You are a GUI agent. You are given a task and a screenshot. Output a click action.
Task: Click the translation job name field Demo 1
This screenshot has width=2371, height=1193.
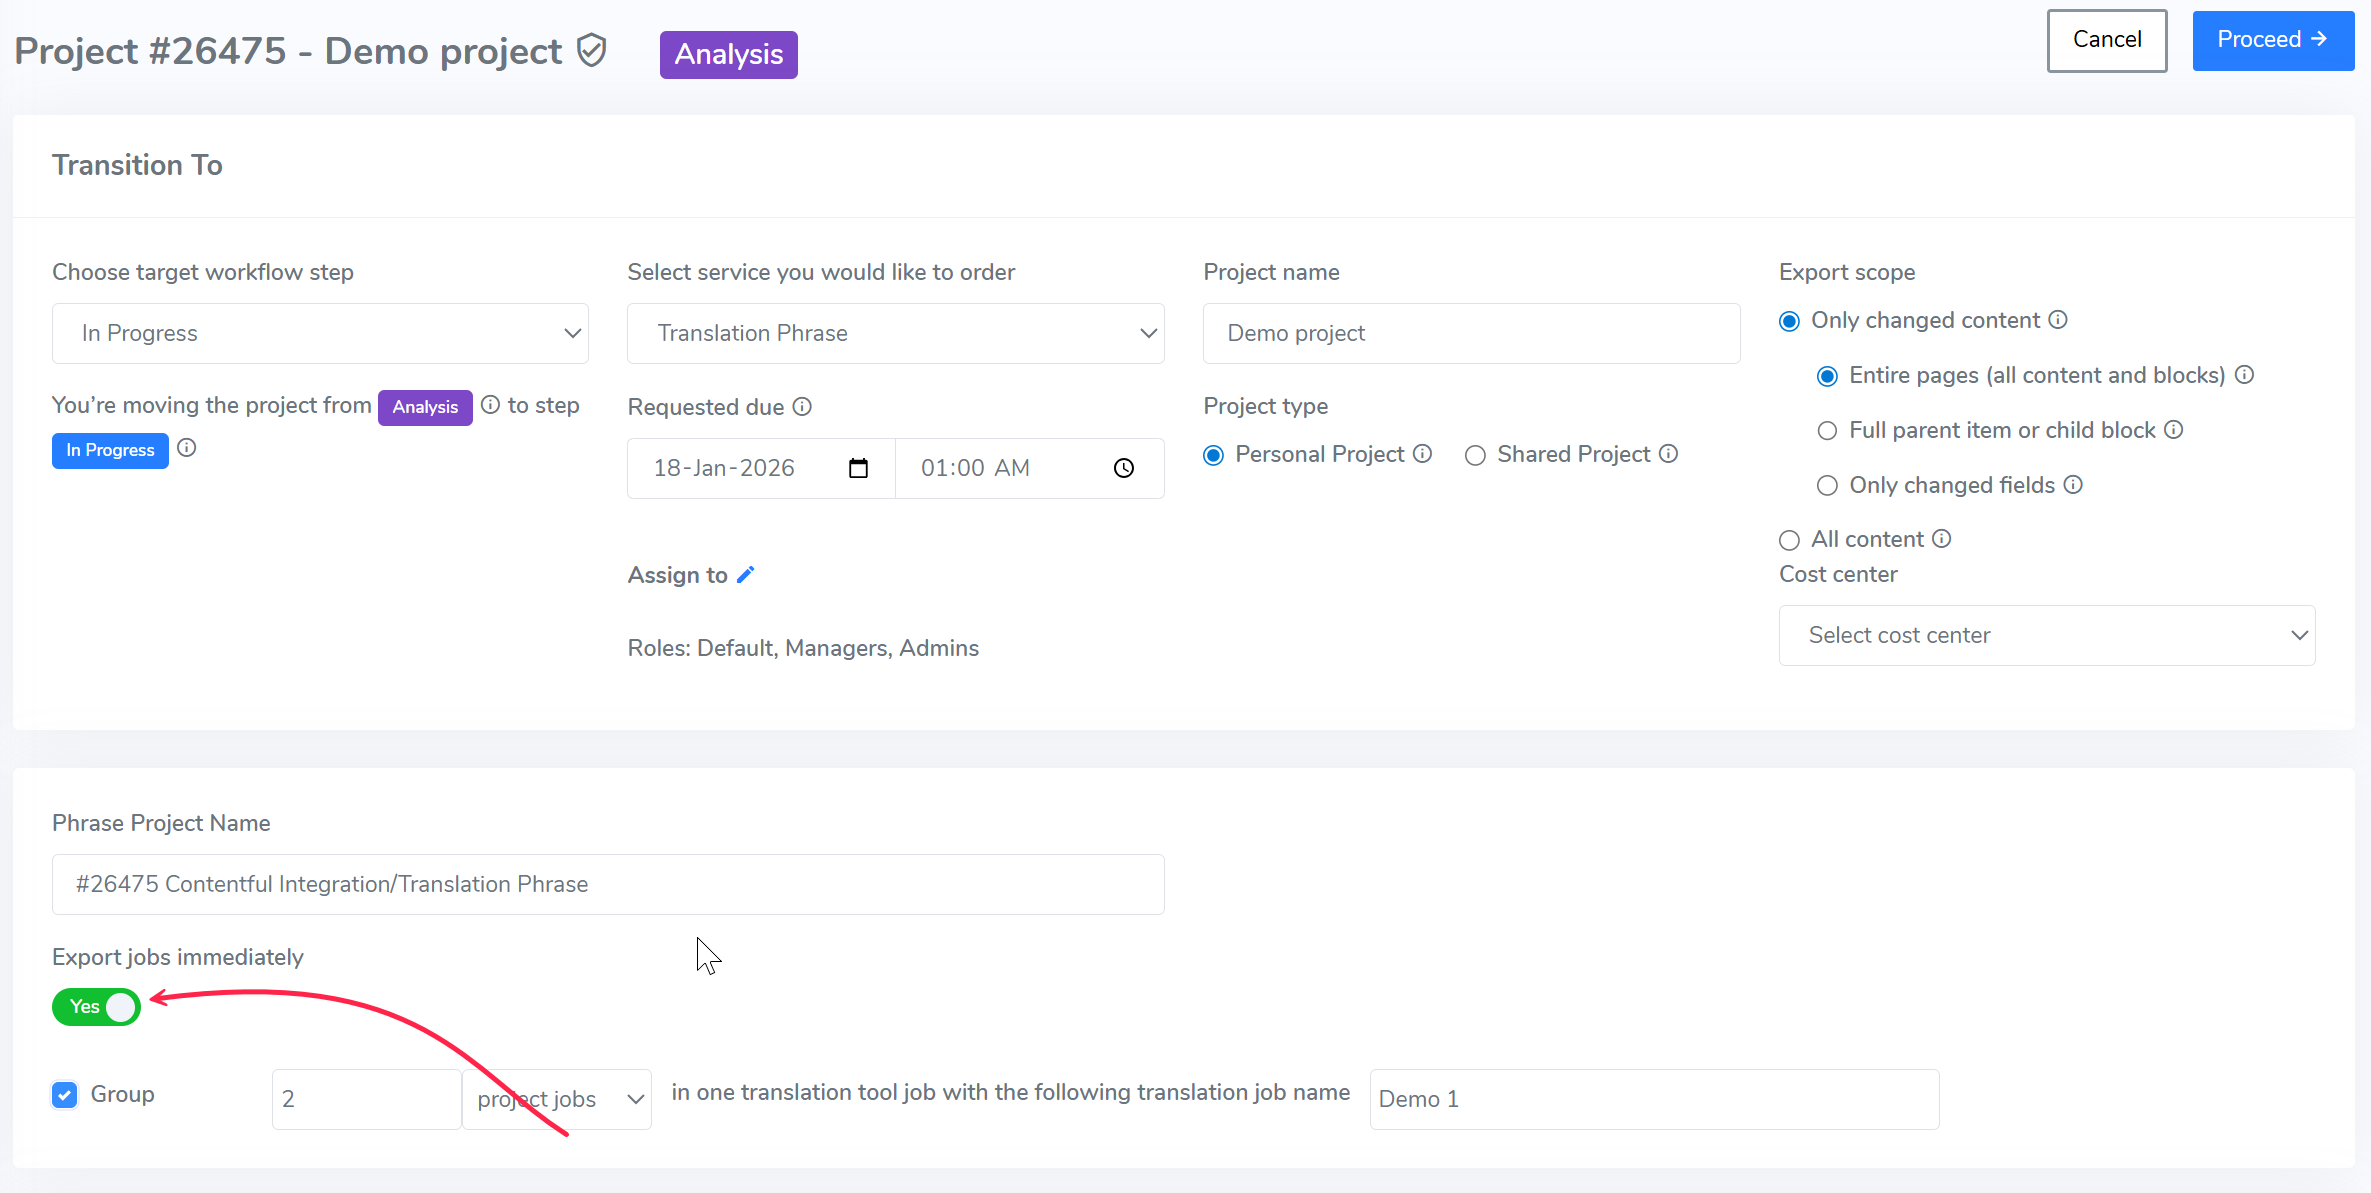coord(1654,1099)
